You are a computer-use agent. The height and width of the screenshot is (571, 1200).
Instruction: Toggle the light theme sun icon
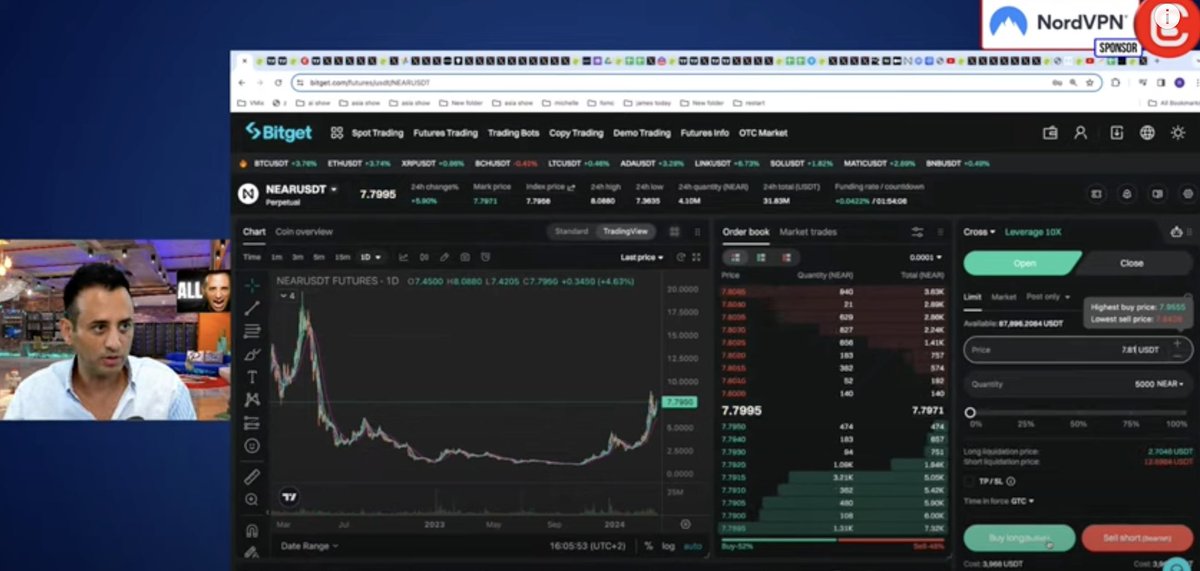(x=1180, y=132)
